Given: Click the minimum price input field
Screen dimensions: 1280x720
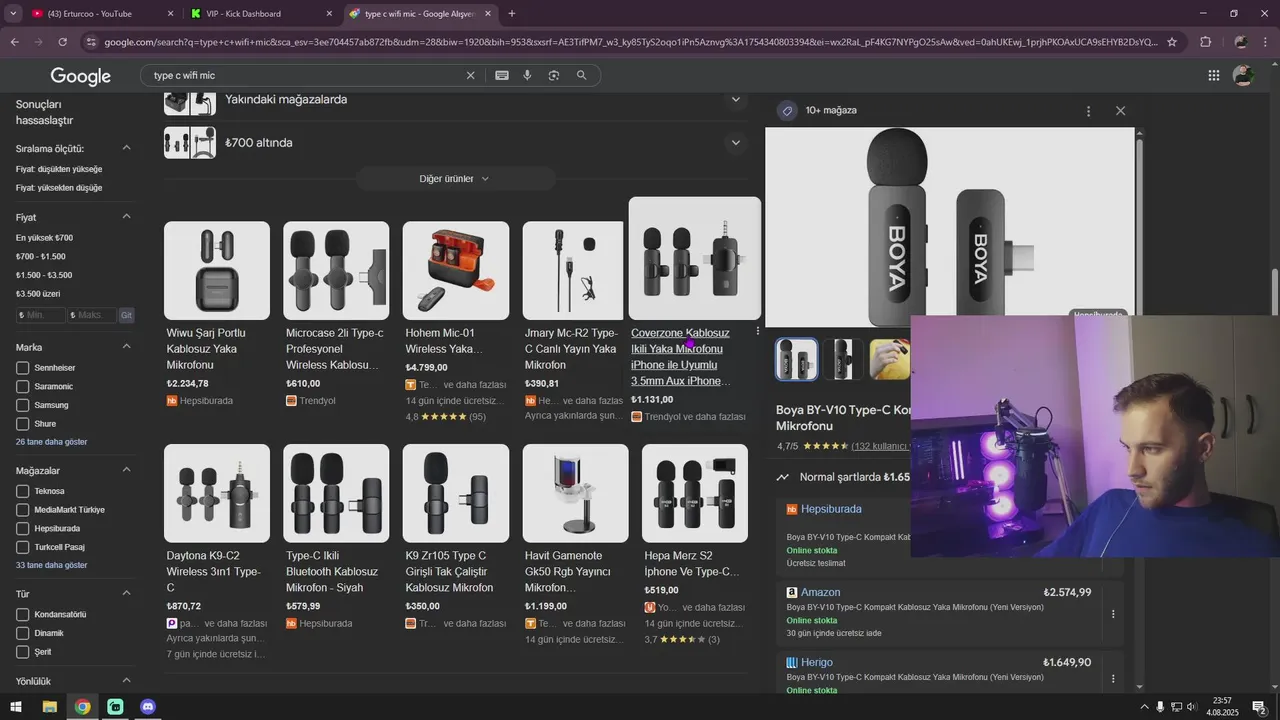Looking at the screenshot, I should tap(41, 315).
